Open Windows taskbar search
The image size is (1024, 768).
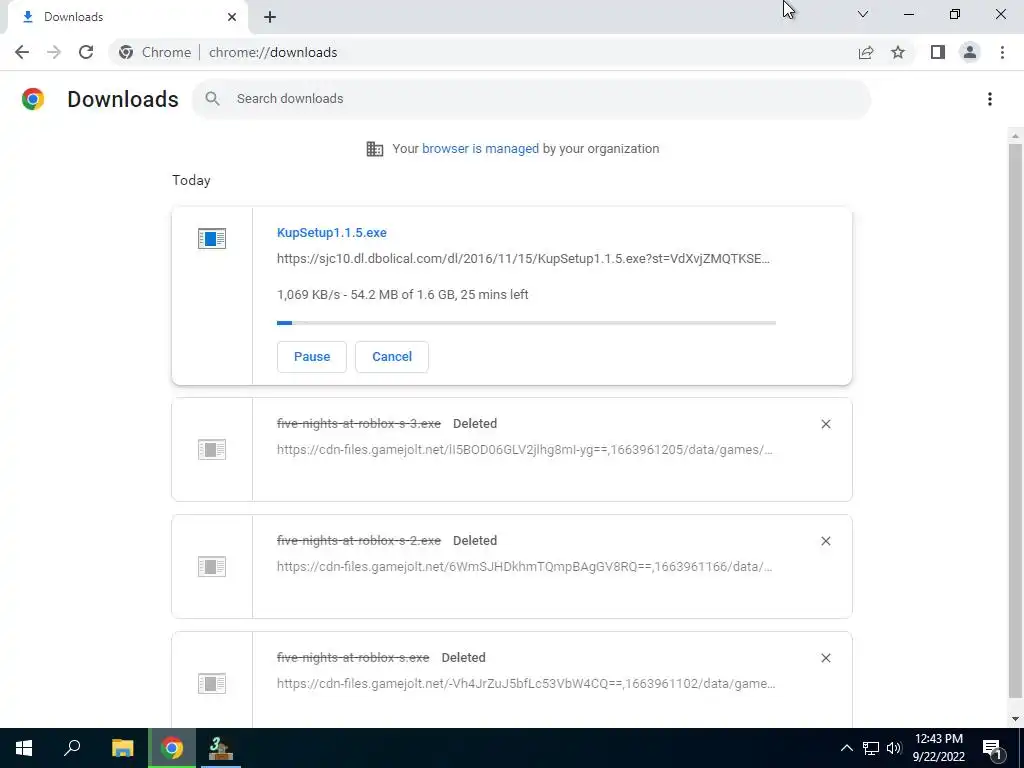72,748
